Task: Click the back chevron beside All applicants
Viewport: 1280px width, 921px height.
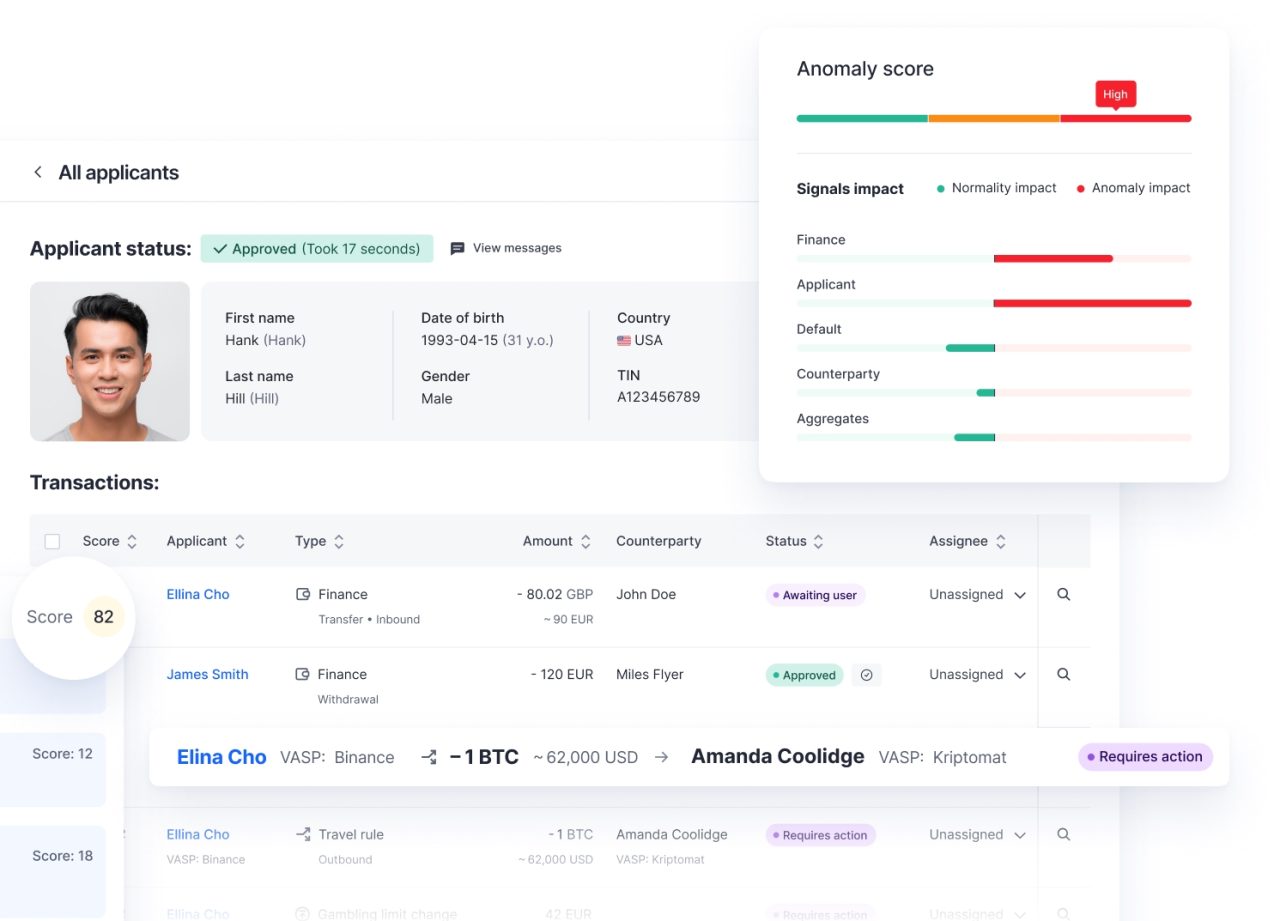Action: (37, 171)
